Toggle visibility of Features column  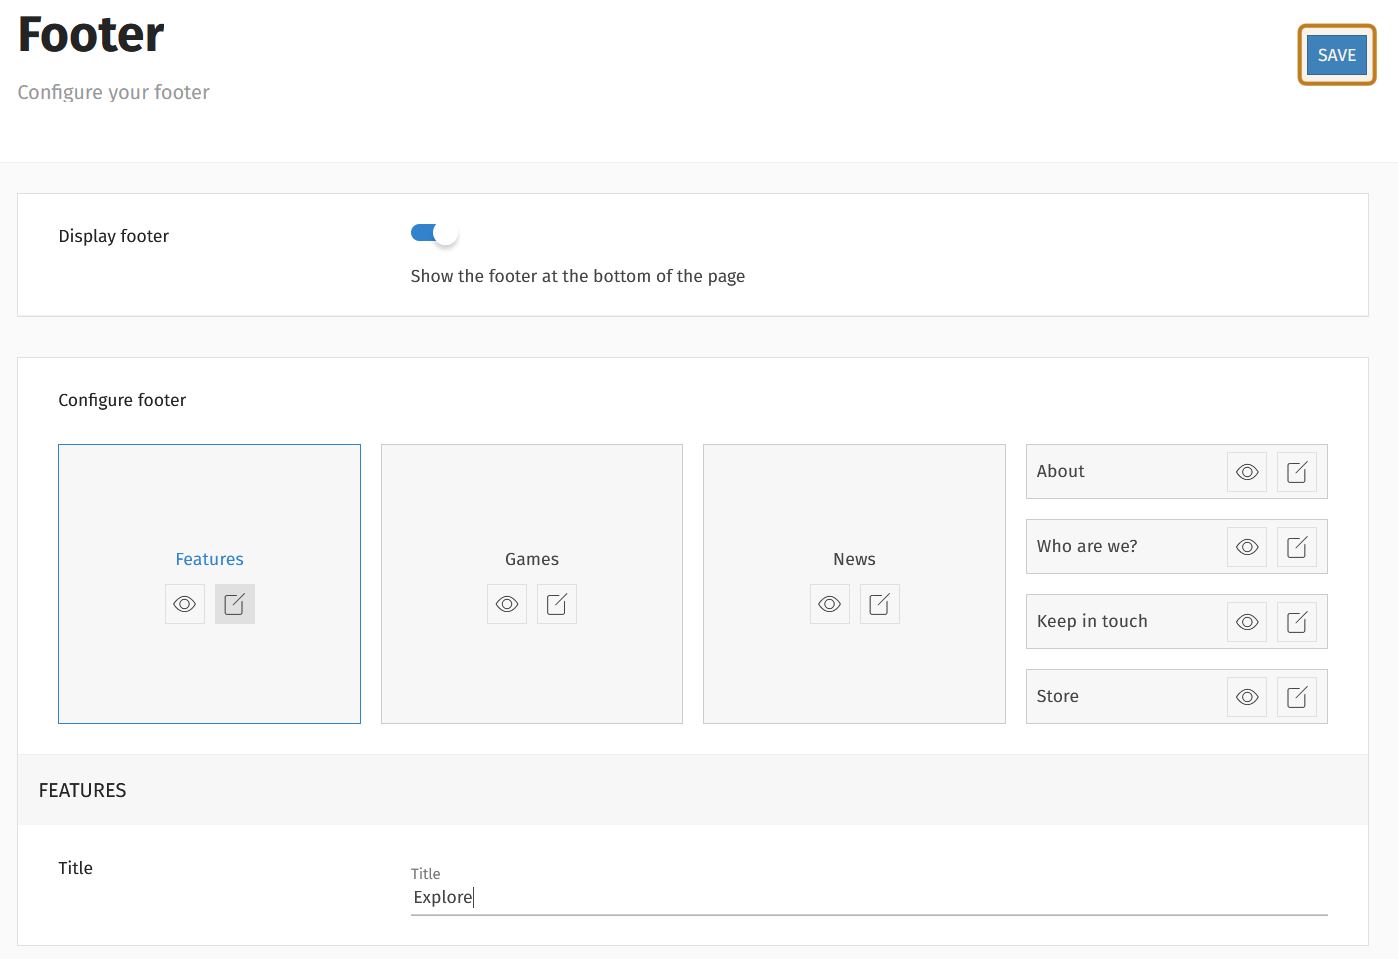[x=185, y=604]
